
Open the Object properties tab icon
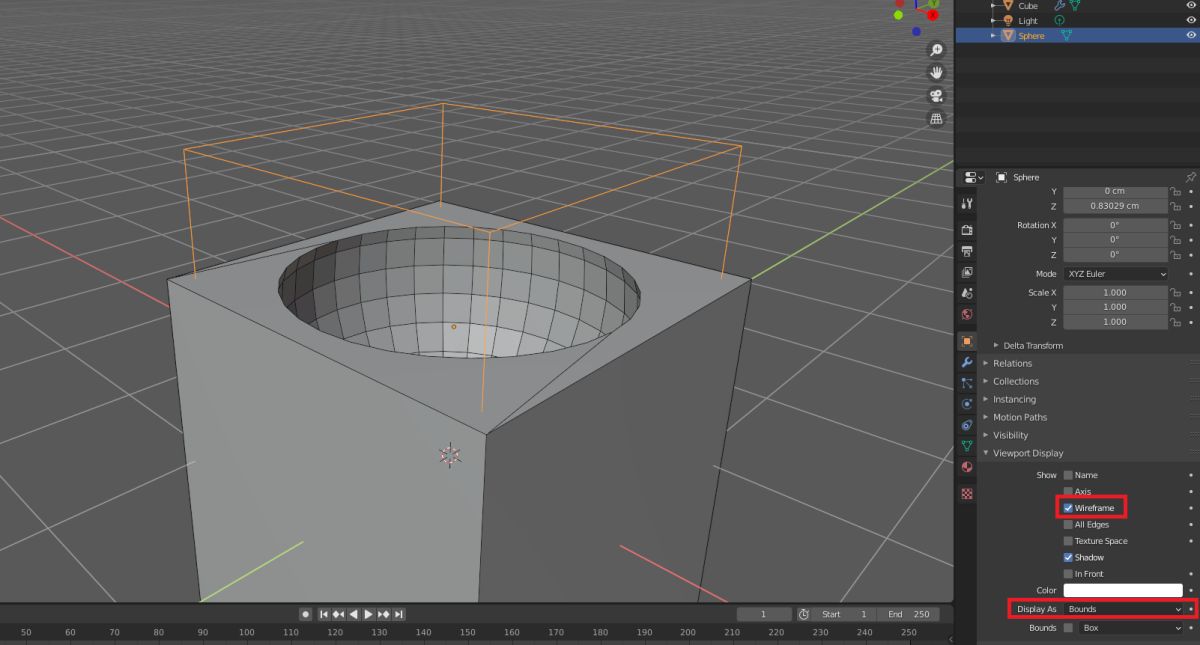coord(966,341)
